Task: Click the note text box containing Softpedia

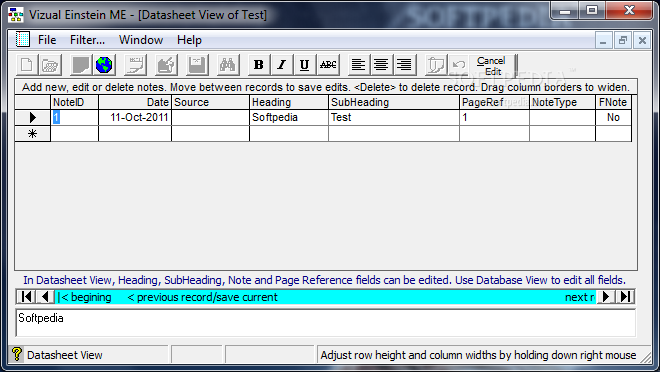Action: click(326, 323)
